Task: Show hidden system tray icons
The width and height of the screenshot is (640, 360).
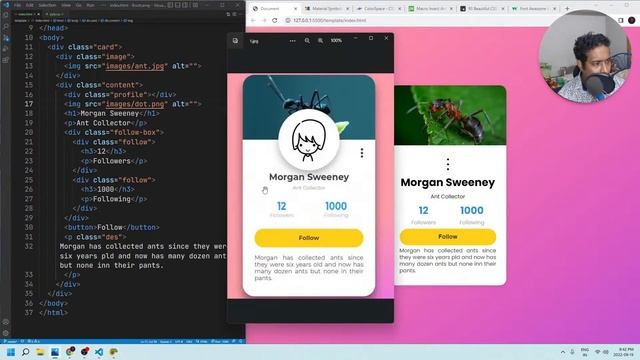Action: point(563,352)
